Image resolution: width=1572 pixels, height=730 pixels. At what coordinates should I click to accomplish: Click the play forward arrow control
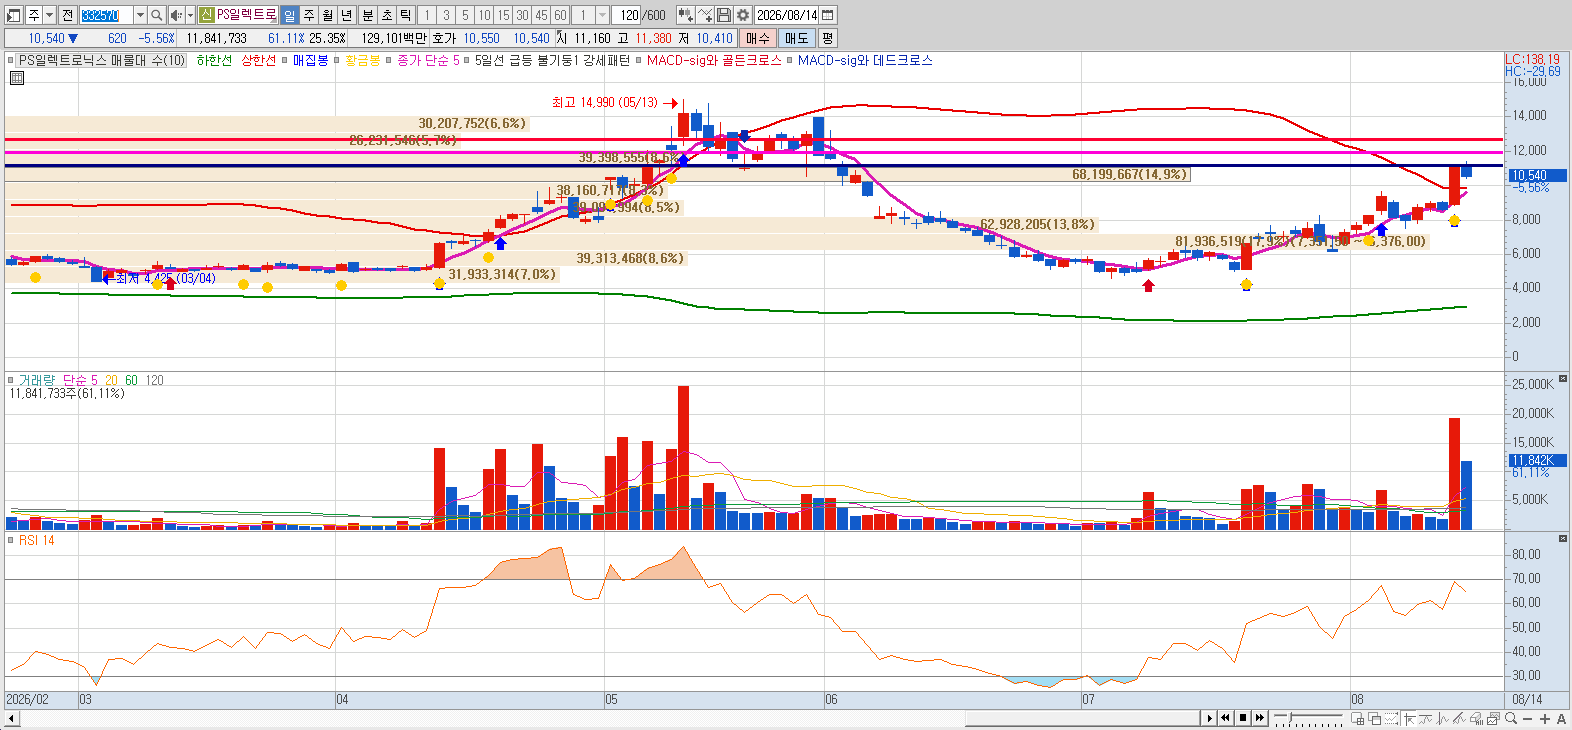pyautogui.click(x=1209, y=718)
